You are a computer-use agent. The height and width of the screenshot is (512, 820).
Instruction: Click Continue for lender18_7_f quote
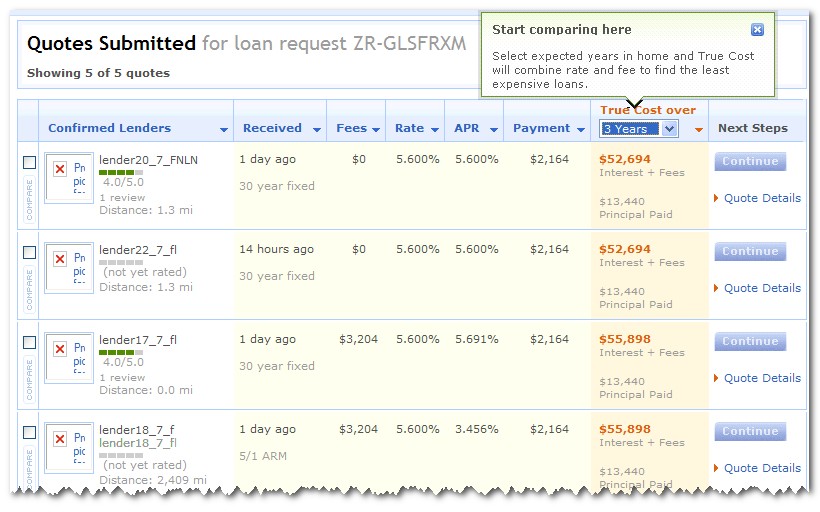pyautogui.click(x=750, y=431)
